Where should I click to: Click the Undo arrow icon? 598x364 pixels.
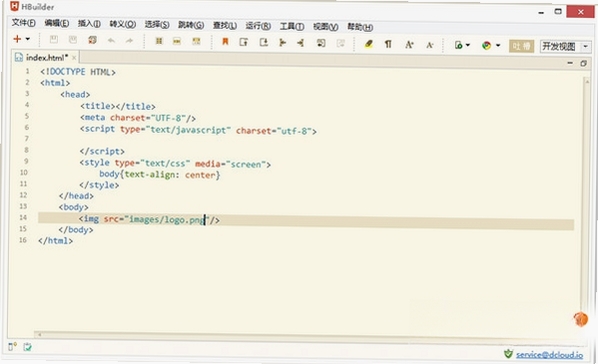coord(111,40)
